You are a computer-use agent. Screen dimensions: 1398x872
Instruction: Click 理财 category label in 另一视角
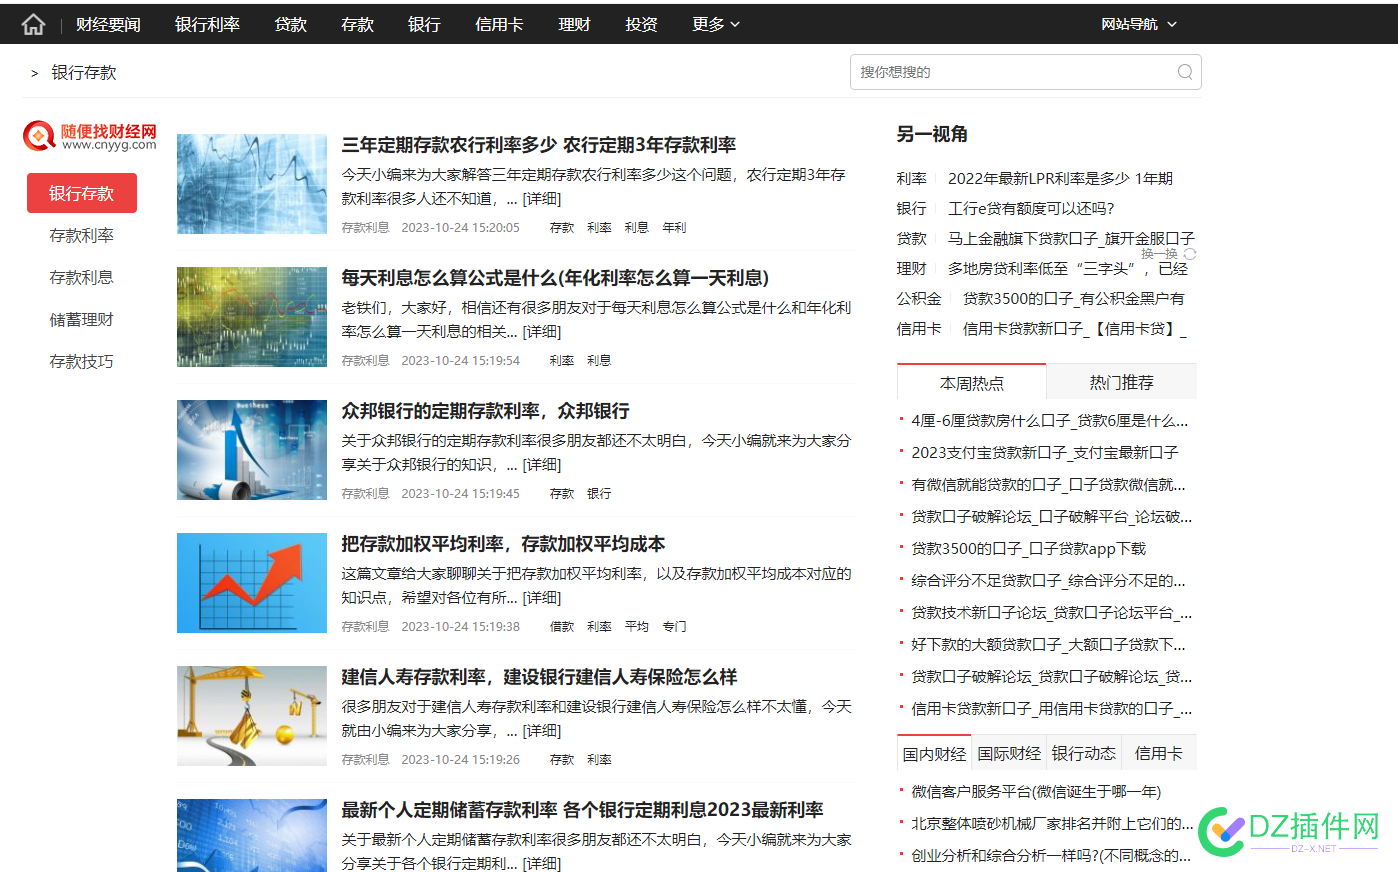[x=911, y=268]
